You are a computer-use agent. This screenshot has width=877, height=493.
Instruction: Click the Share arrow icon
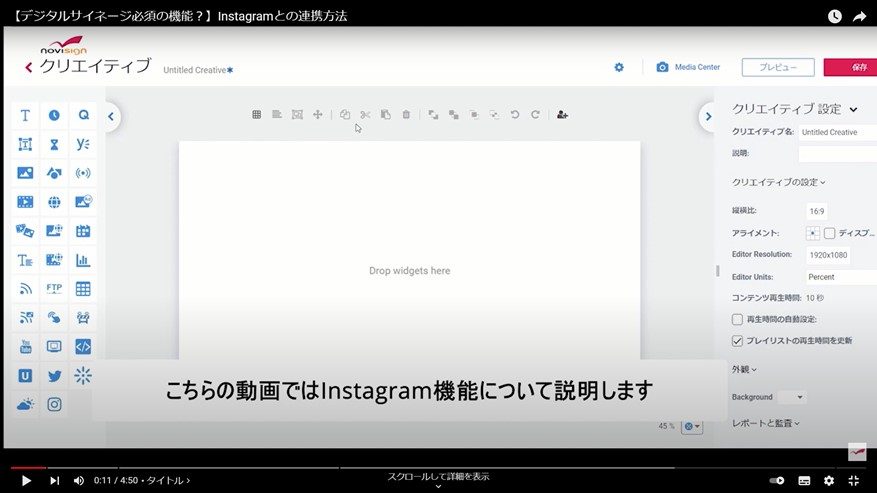[859, 16]
